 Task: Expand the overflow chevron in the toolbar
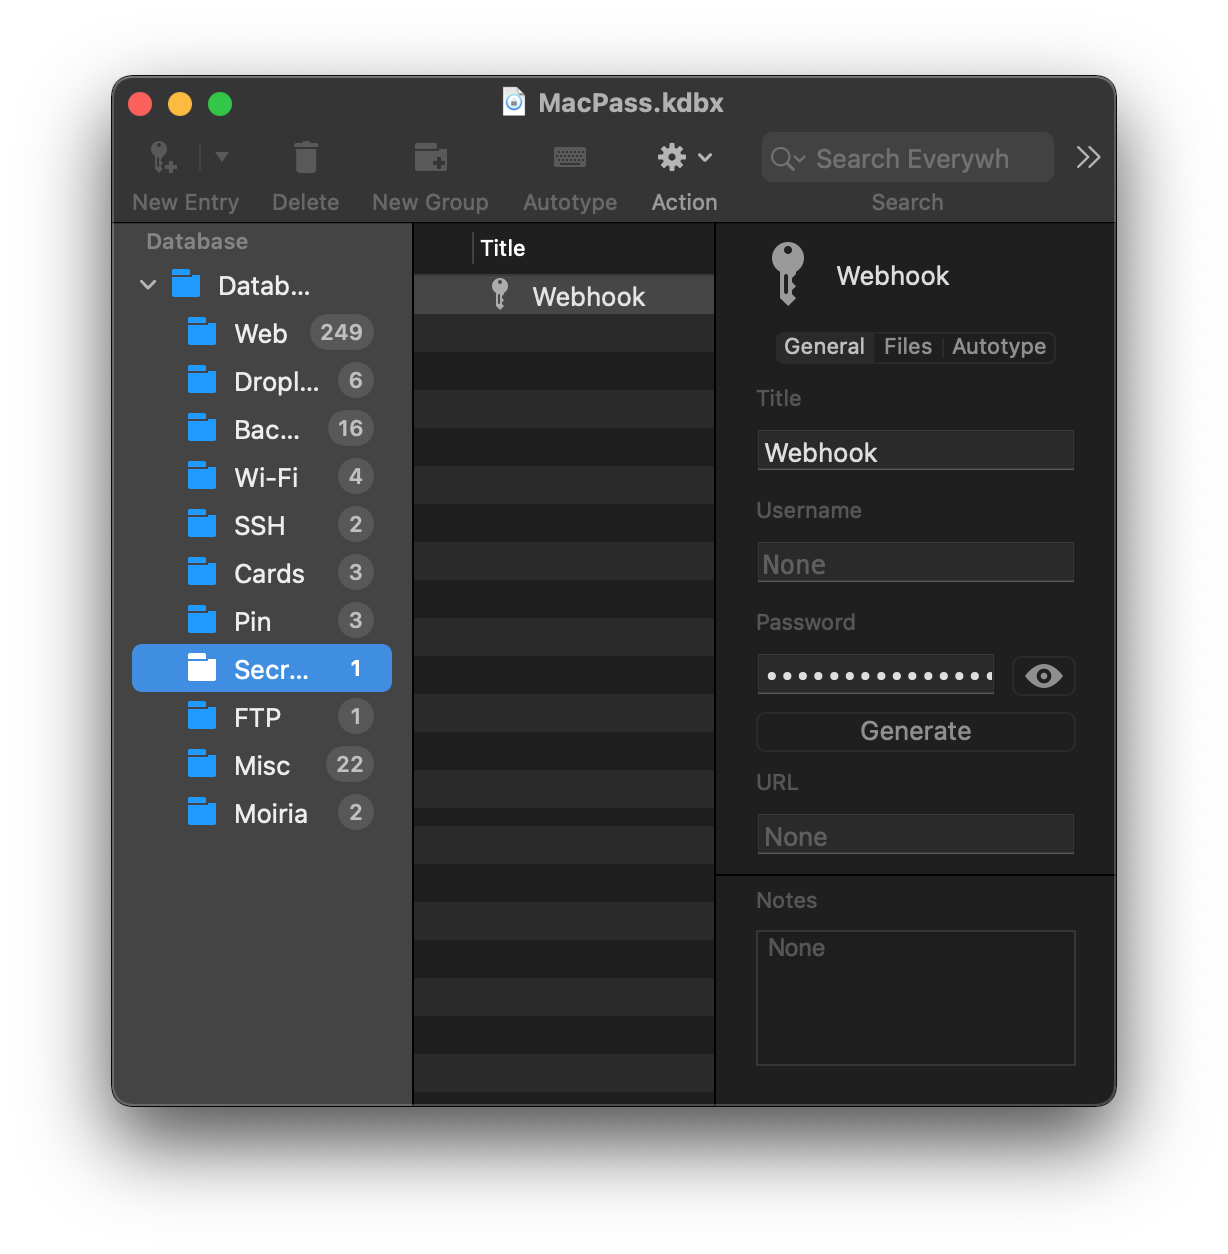(1088, 157)
